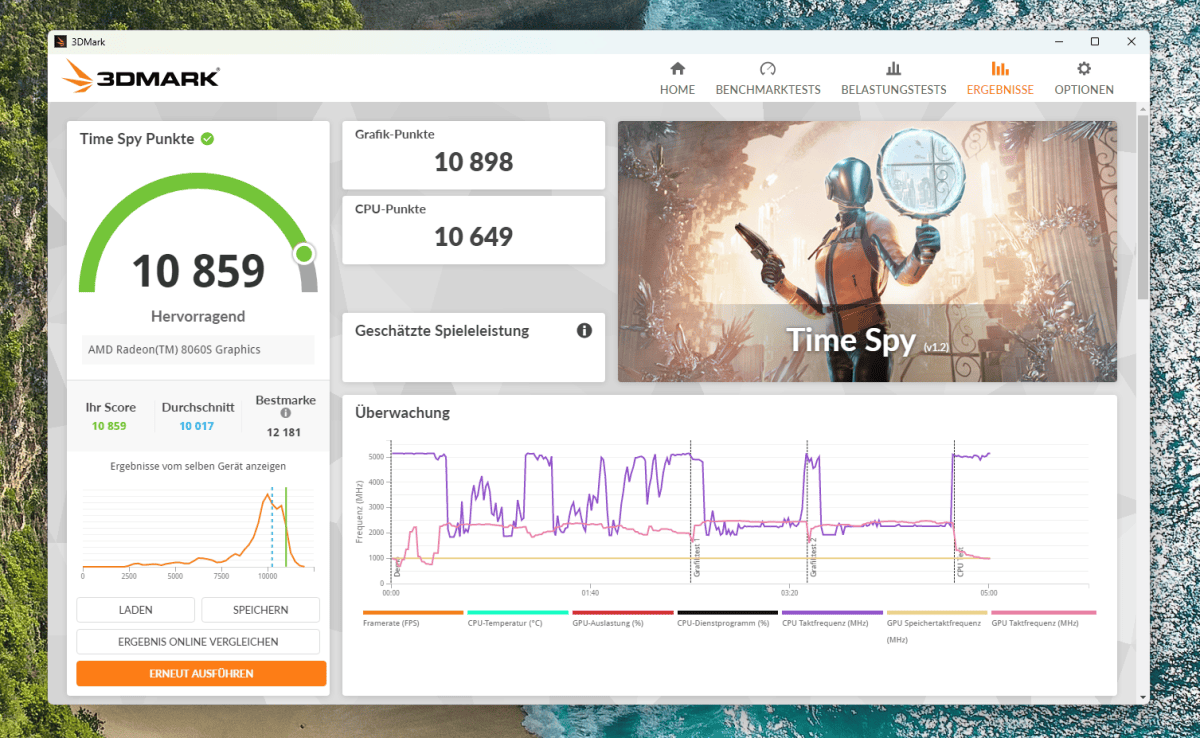
Task: Click AMD Radeon(TM) 8060S Graphics label
Action: tap(174, 350)
